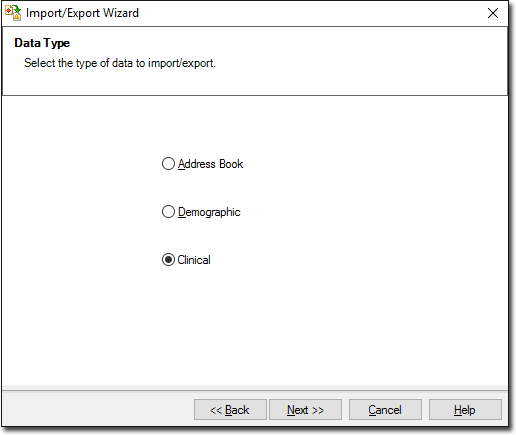Click the Data Type heading
Viewport: 516px width, 435px height.
[42, 43]
